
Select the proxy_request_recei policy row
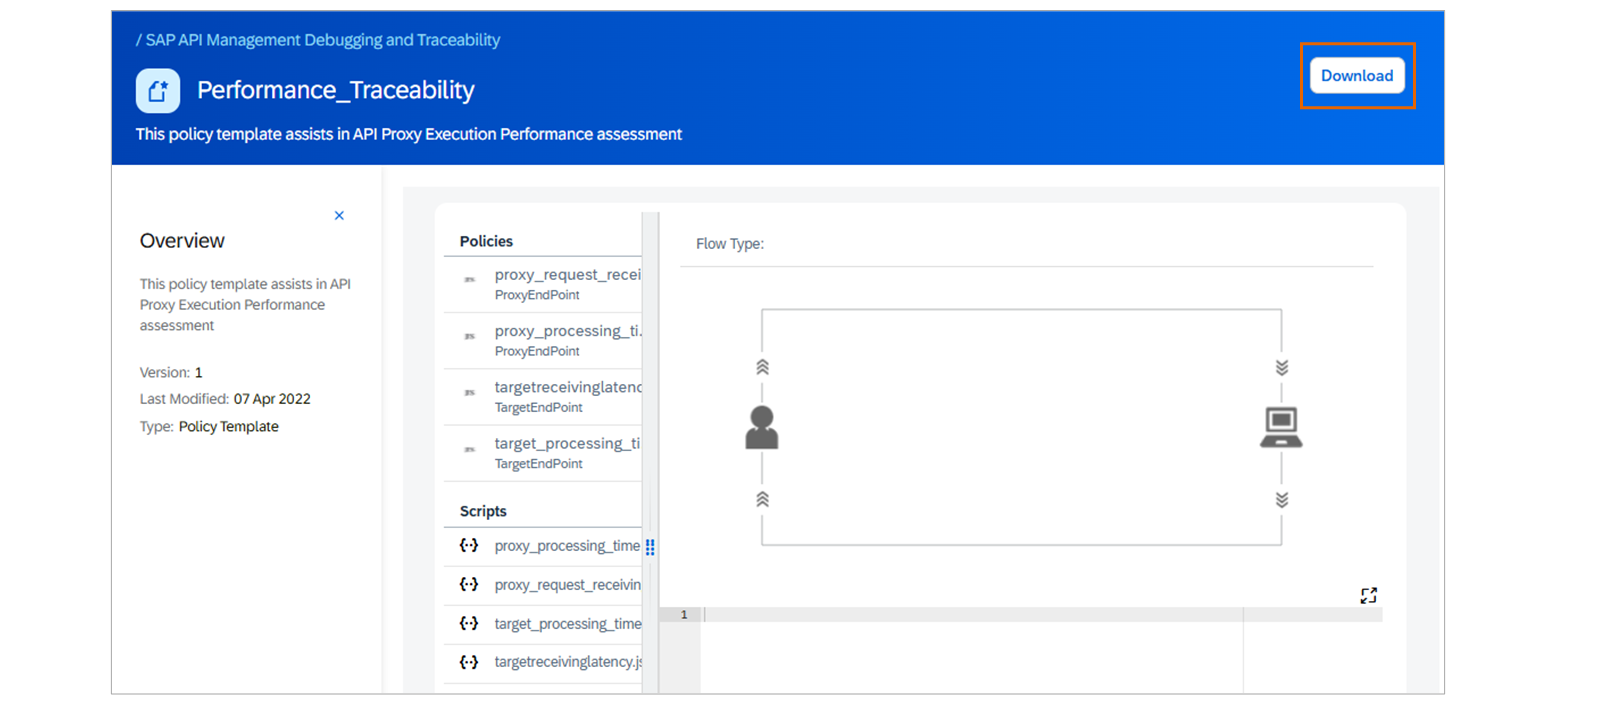pyautogui.click(x=543, y=284)
